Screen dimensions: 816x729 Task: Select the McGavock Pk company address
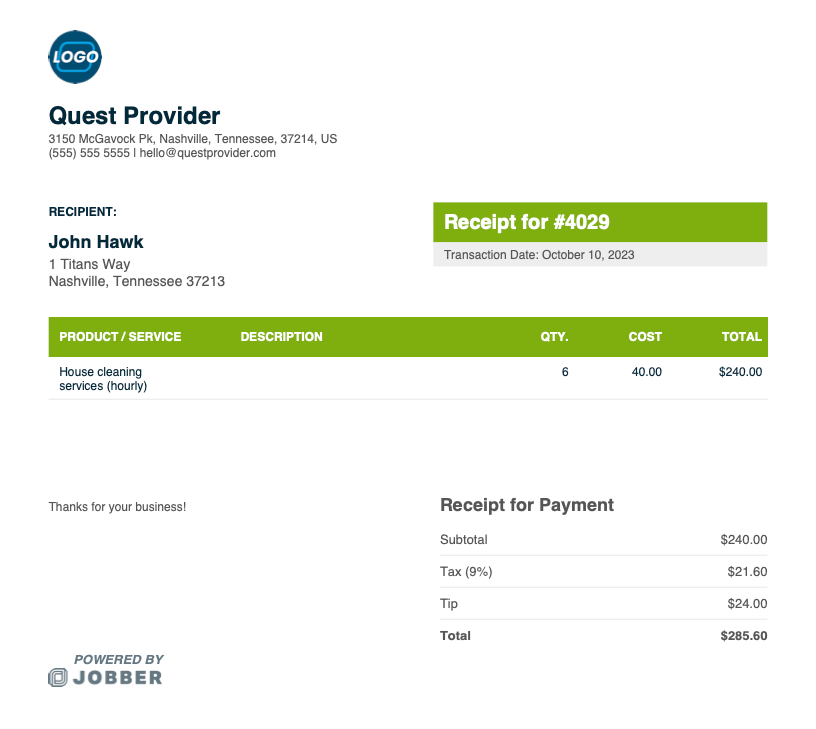coord(192,139)
